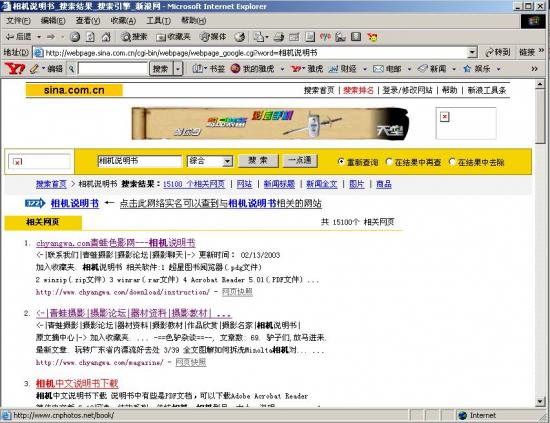The image size is (550, 423).
Task: Click the vertical scrollbar up arrow
Action: pyautogui.click(x=540, y=84)
